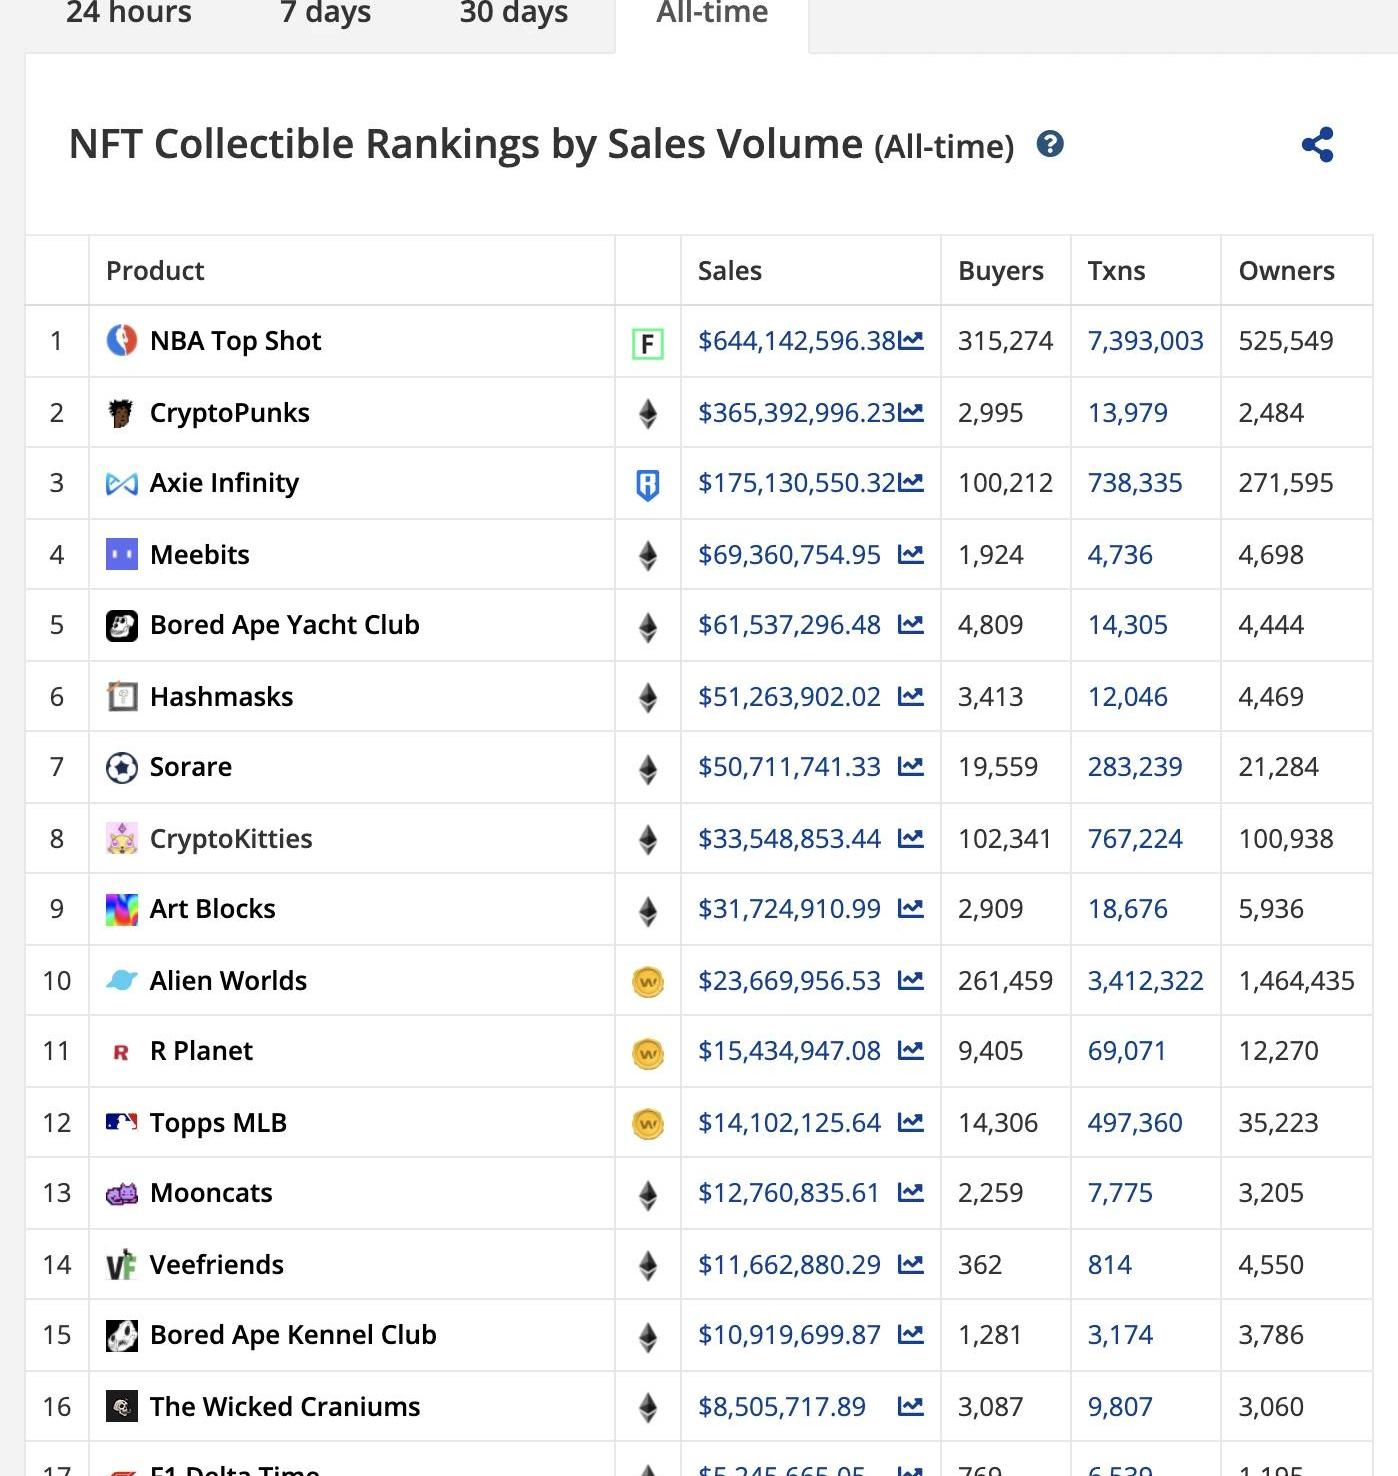This screenshot has height=1476, width=1398.
Task: Click the CryptoPunks avatar icon
Action: 121,413
